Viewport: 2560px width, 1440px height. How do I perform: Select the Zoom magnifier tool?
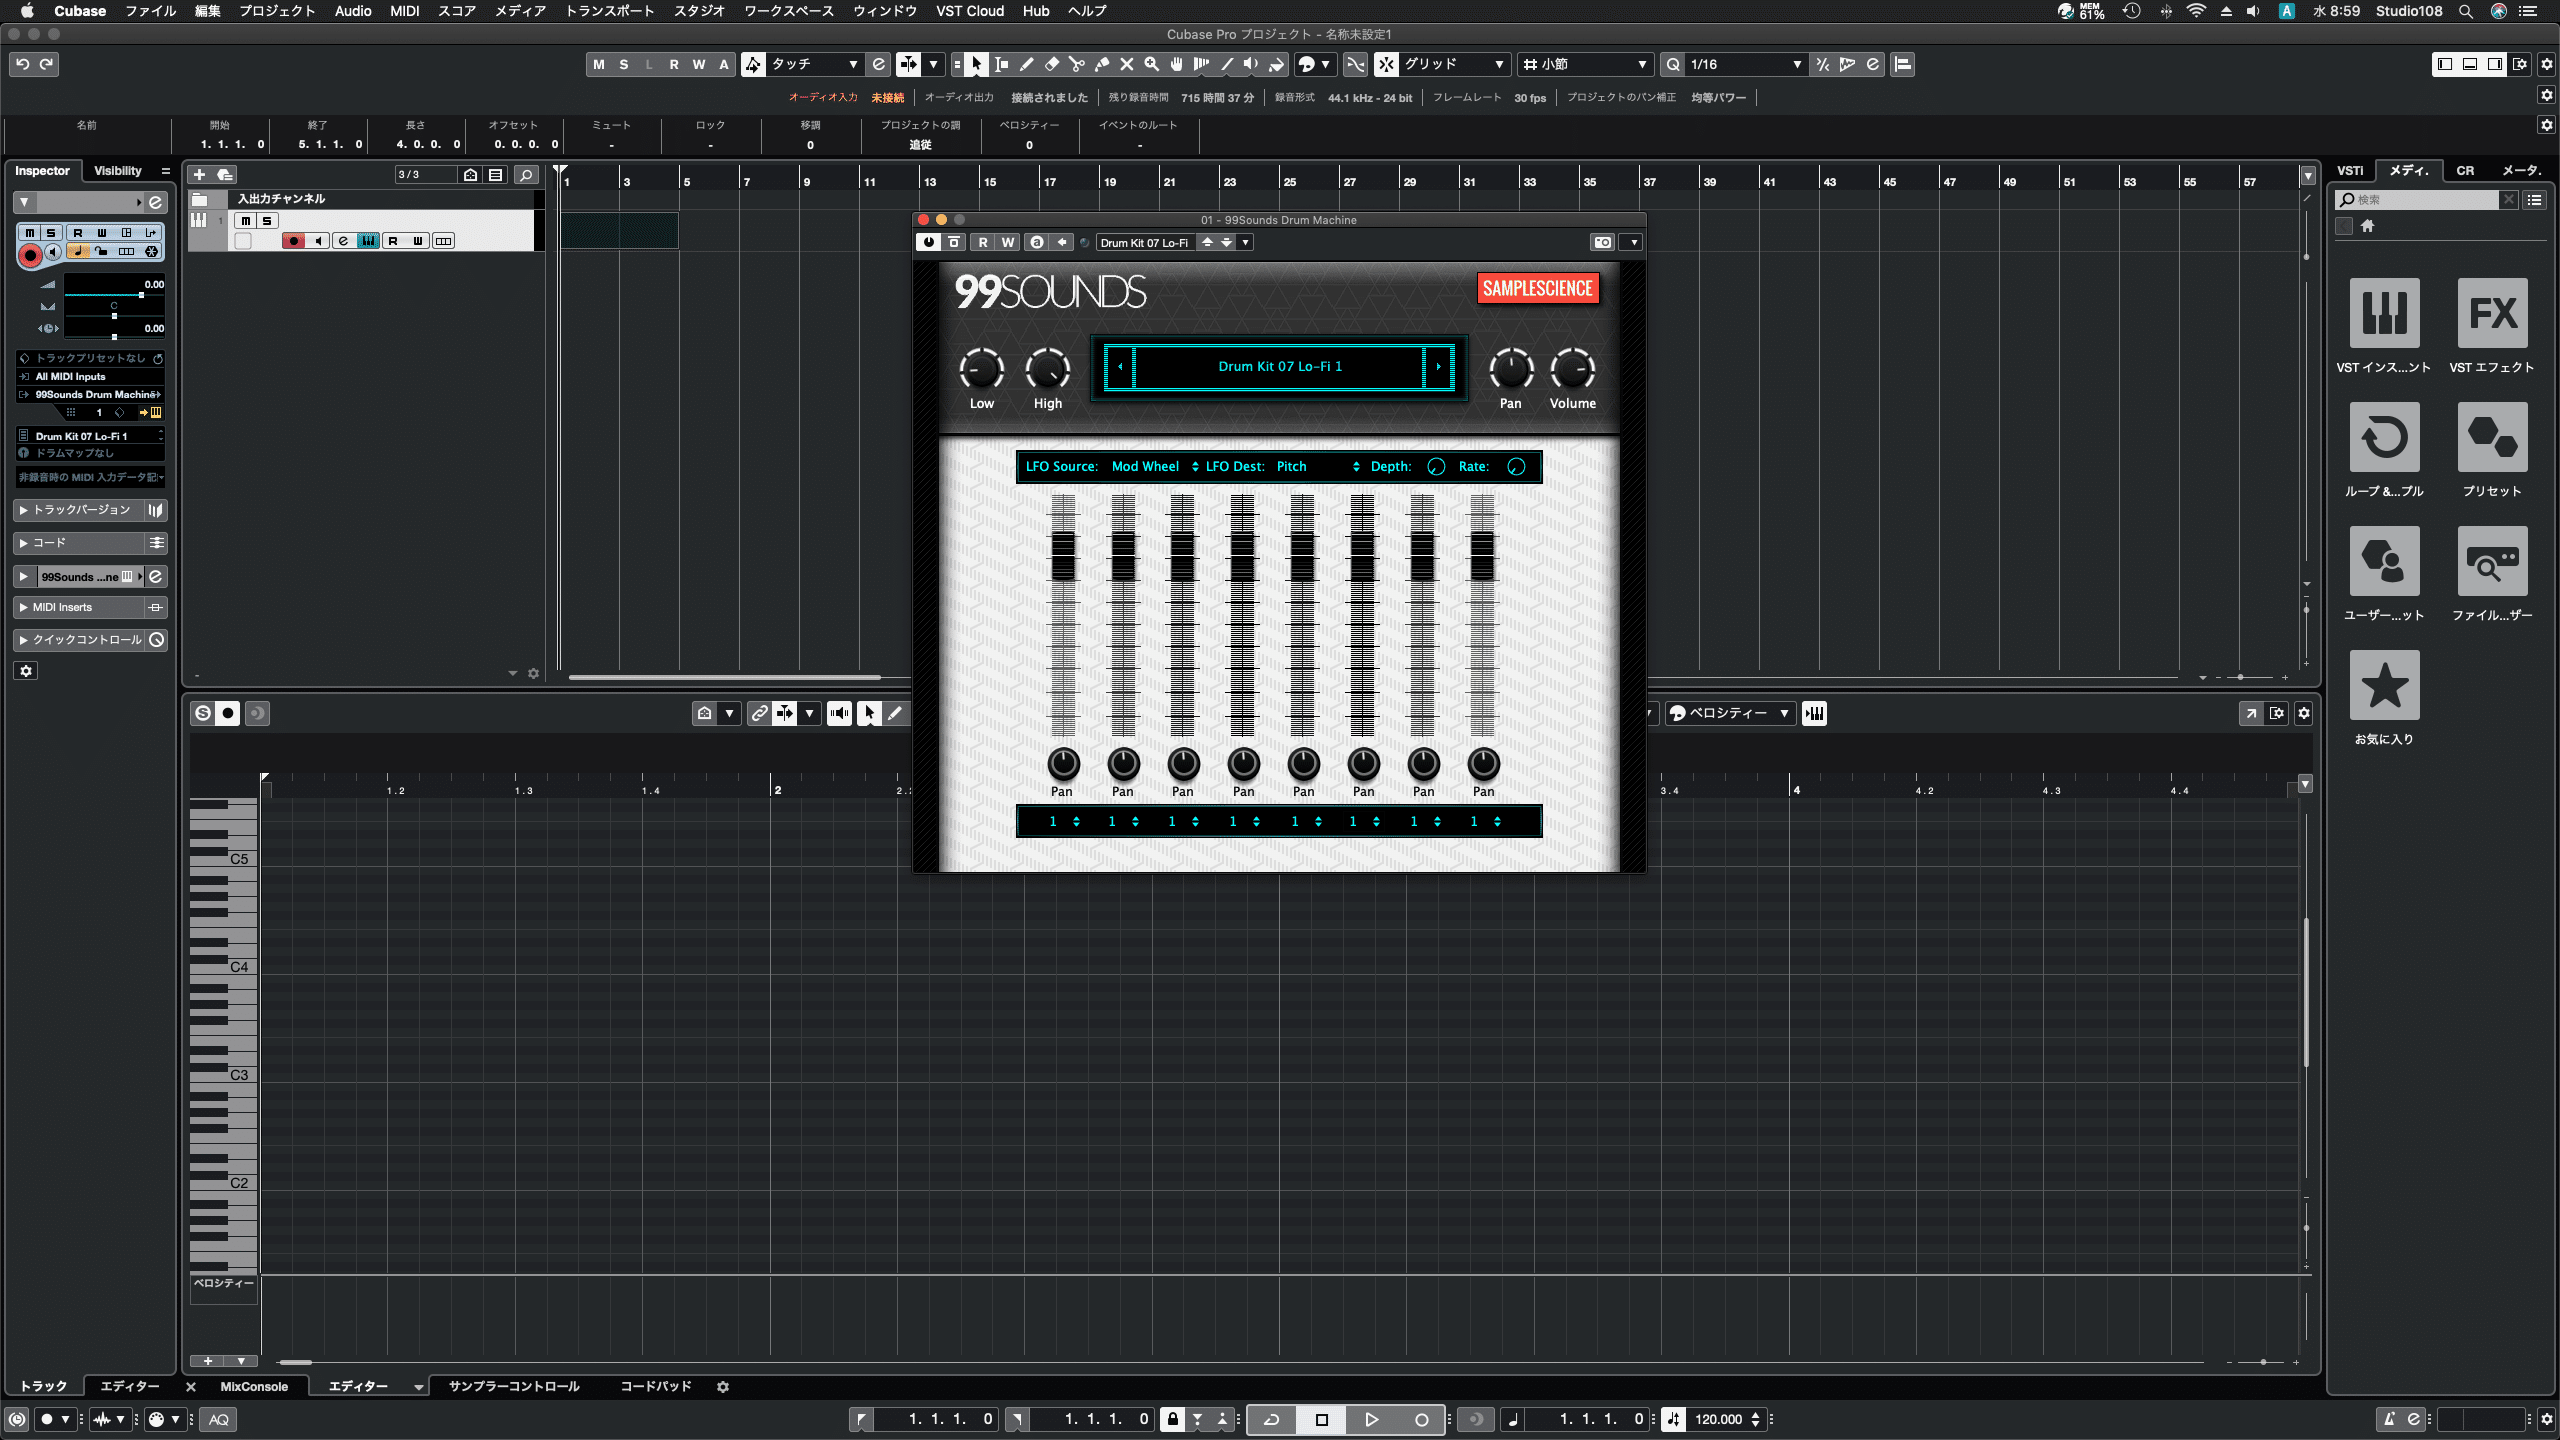(1151, 64)
